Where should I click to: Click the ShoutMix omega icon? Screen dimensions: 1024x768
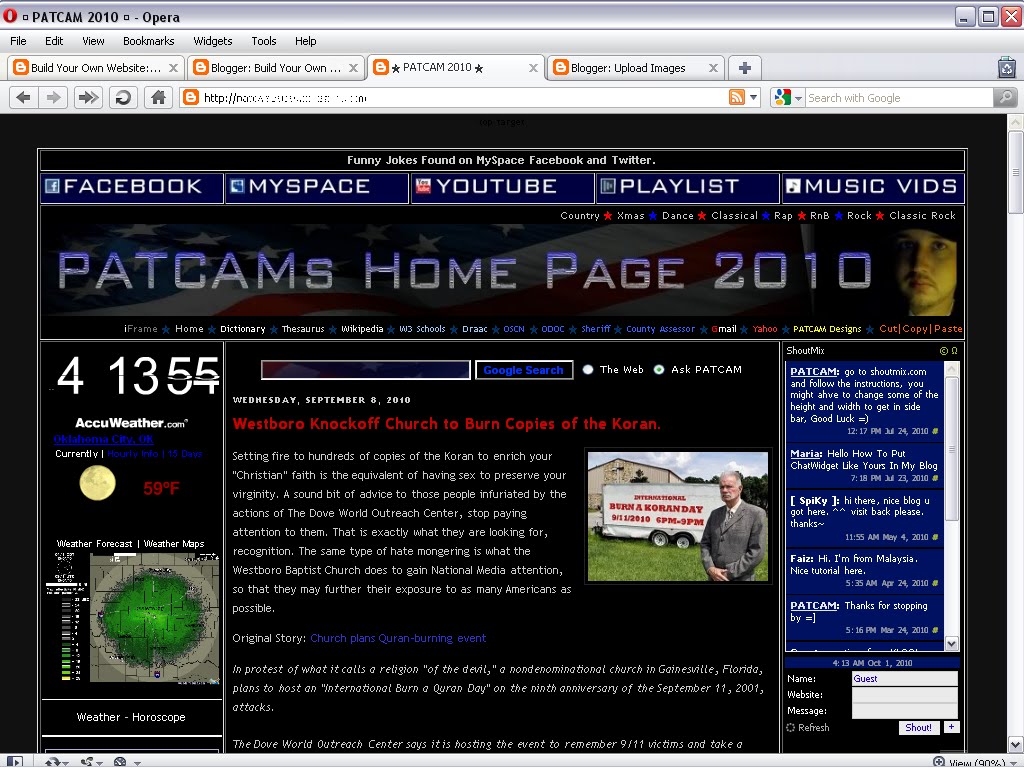coord(954,351)
